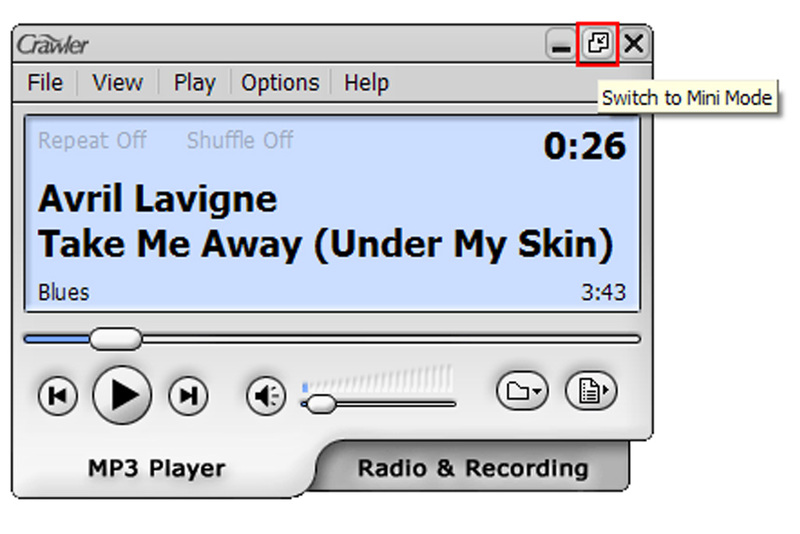Close the Crawler player window
Screen dimensions: 800x534
pos(634,44)
